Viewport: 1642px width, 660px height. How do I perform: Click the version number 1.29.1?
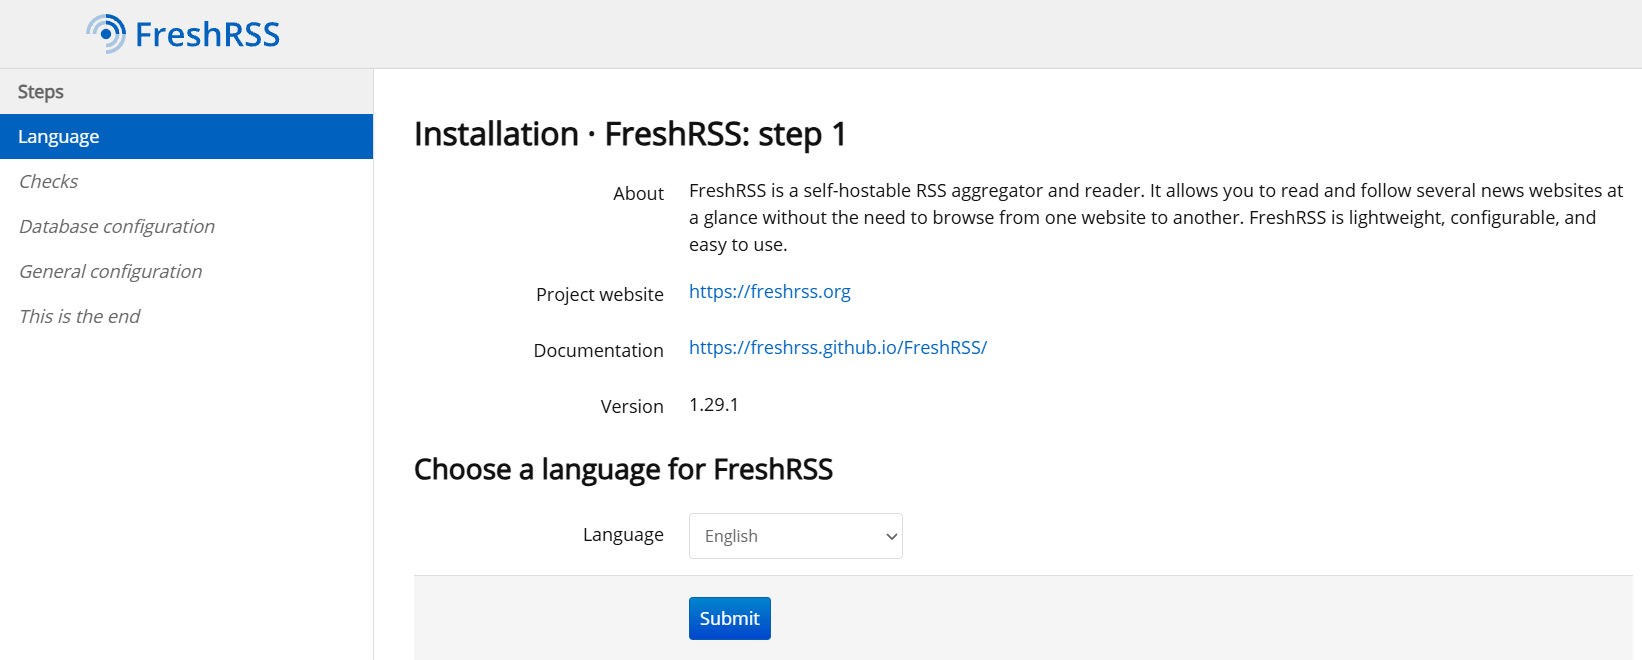click(x=713, y=404)
